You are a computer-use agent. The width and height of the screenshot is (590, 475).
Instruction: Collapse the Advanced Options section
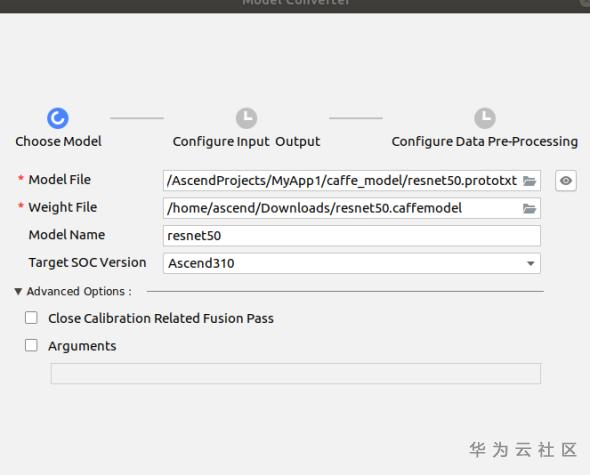click(18, 291)
